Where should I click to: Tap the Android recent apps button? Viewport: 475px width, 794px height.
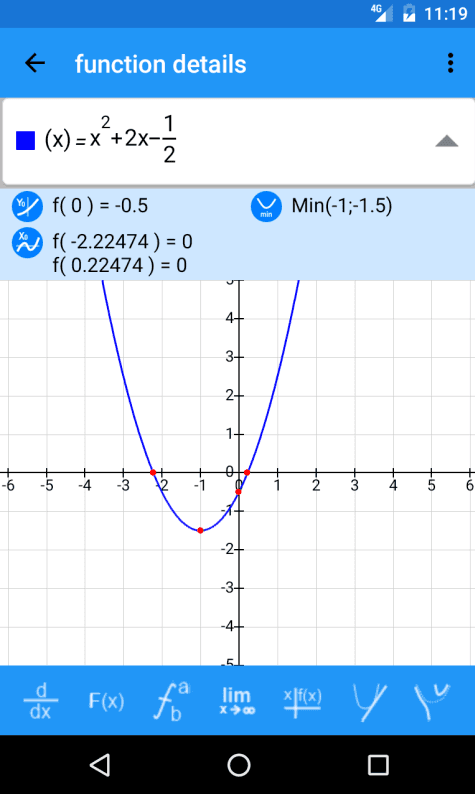[x=378, y=765]
